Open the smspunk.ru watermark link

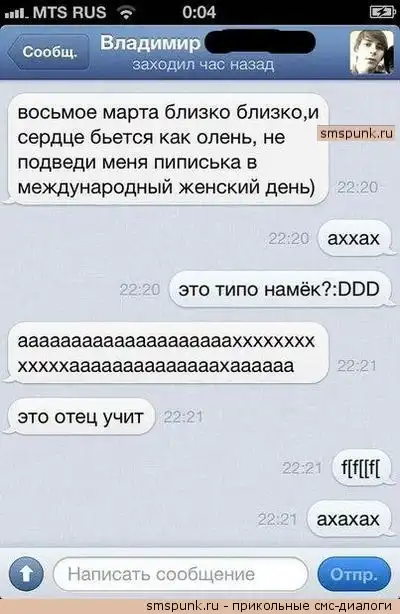[x=356, y=134]
